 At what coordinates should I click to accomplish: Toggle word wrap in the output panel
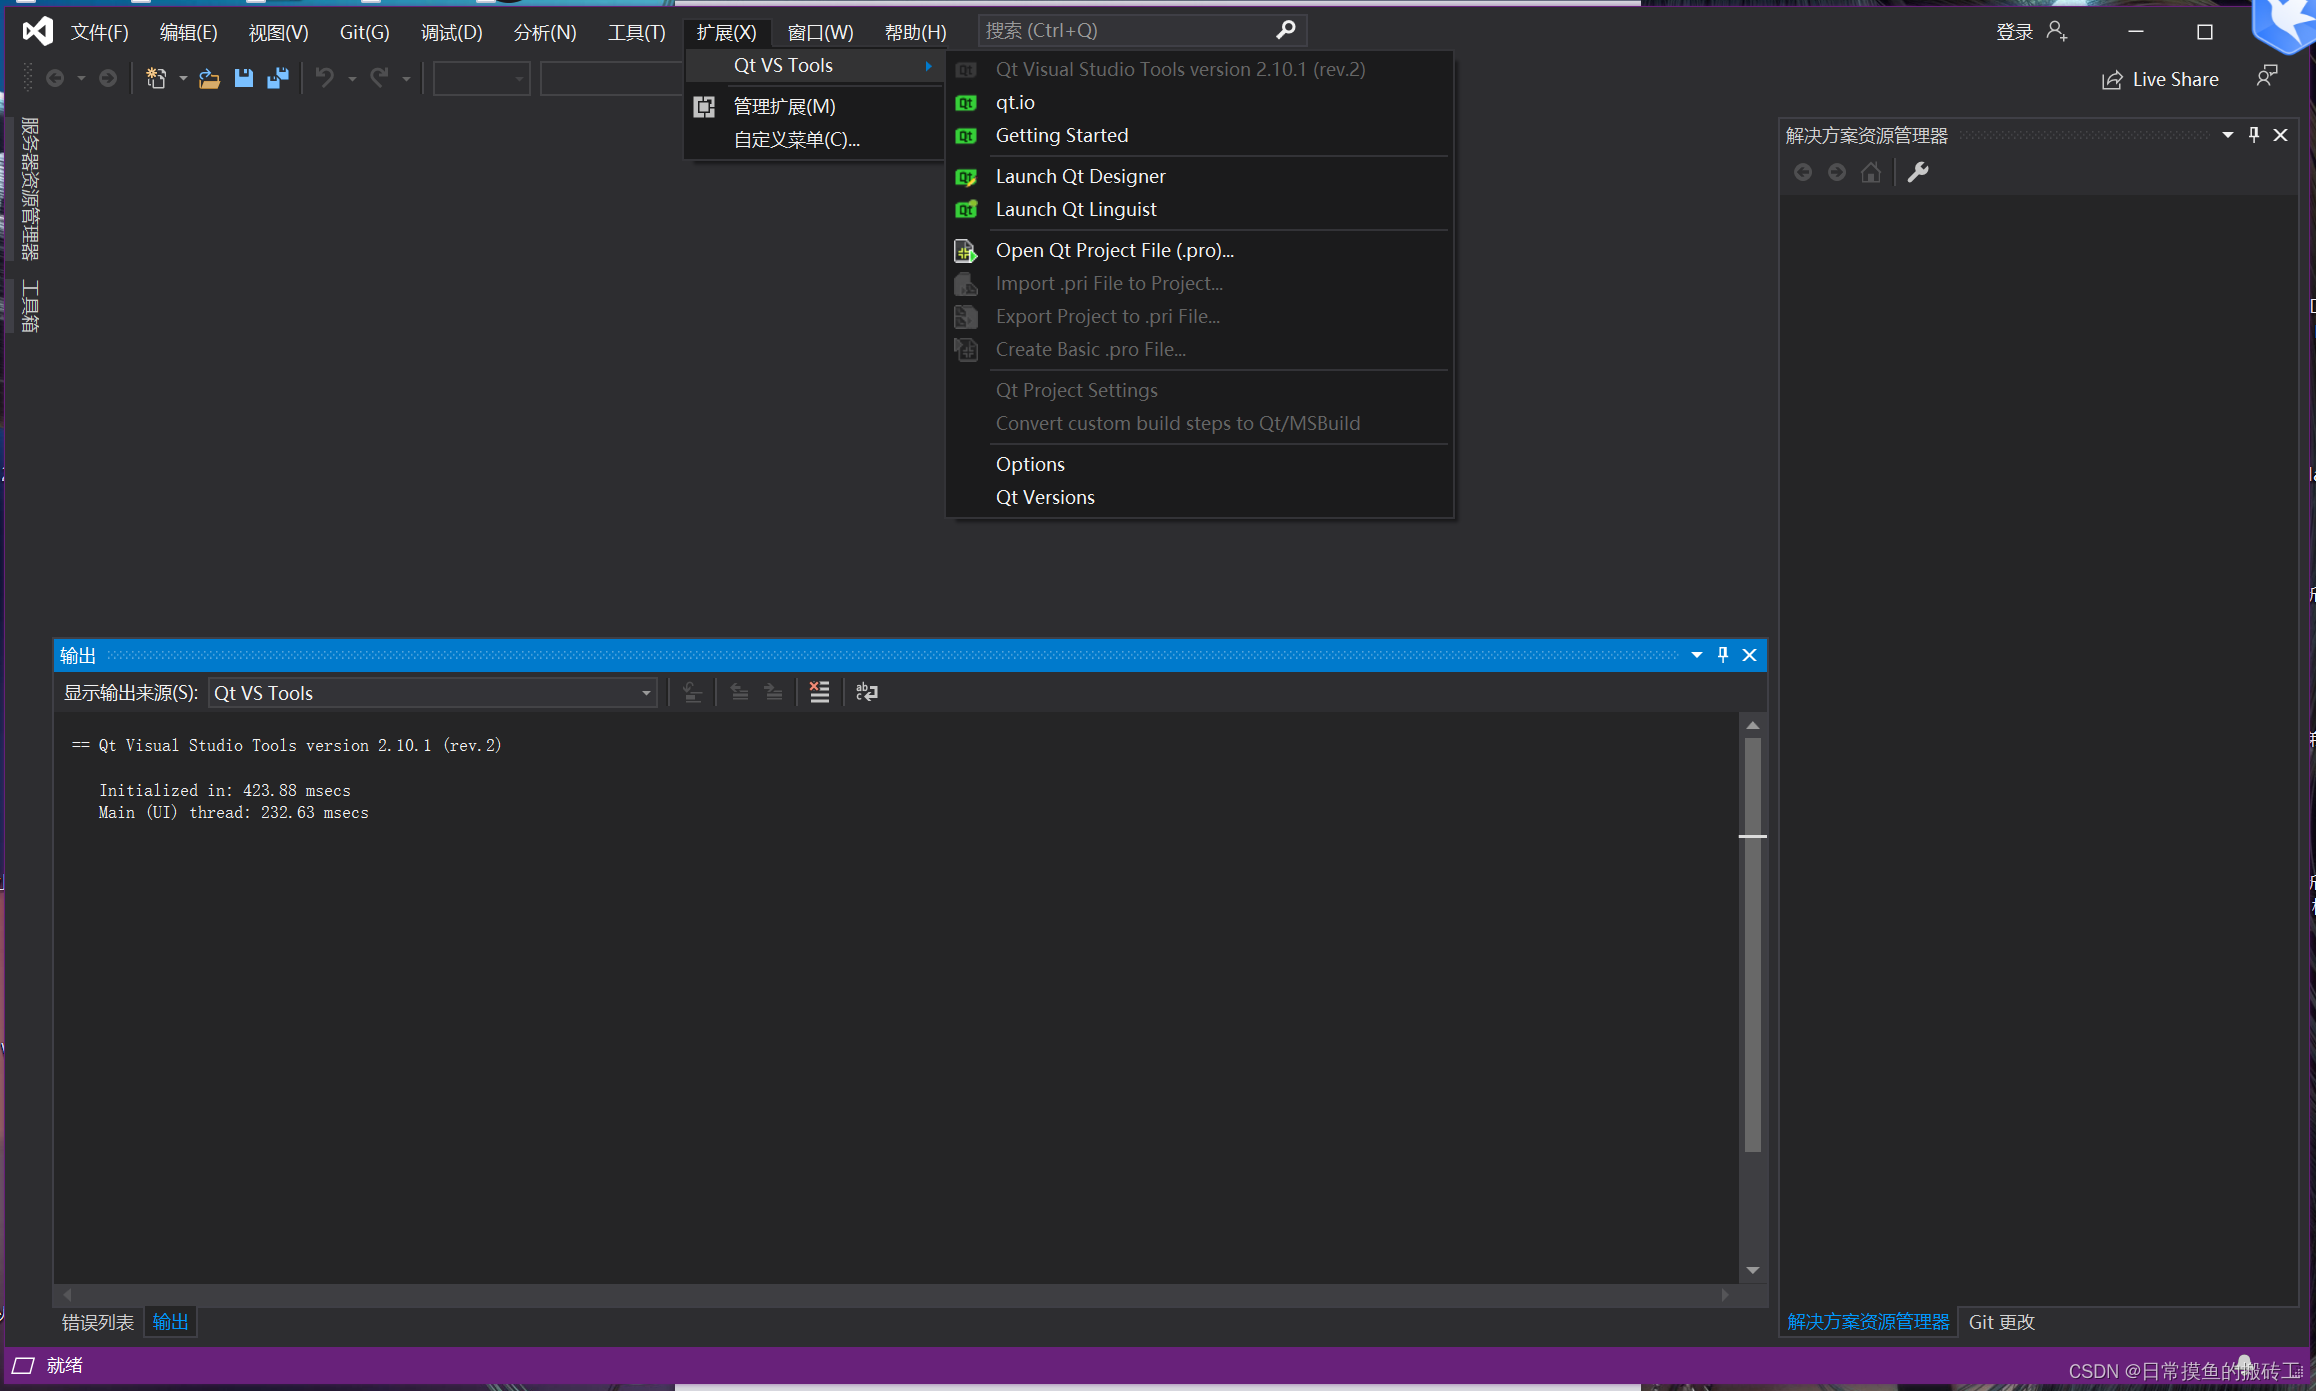(866, 691)
